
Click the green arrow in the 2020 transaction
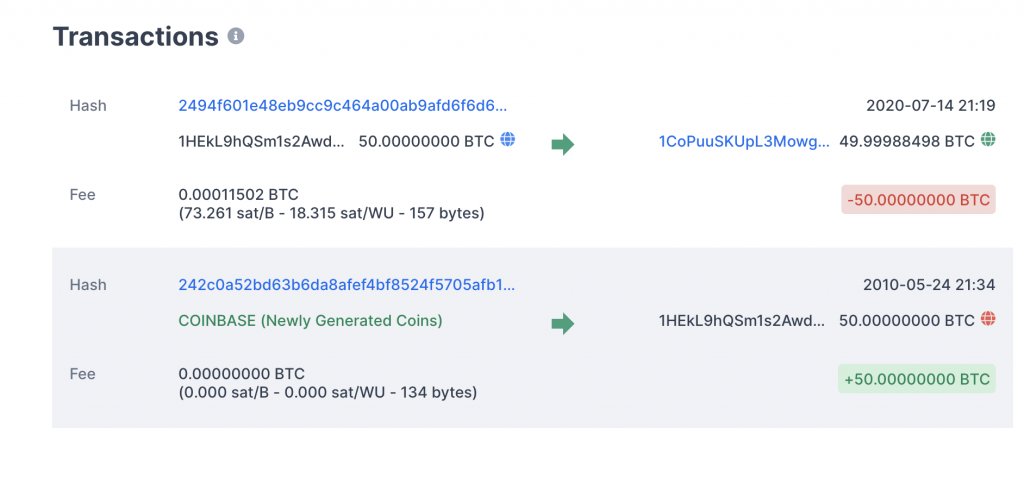coord(563,144)
